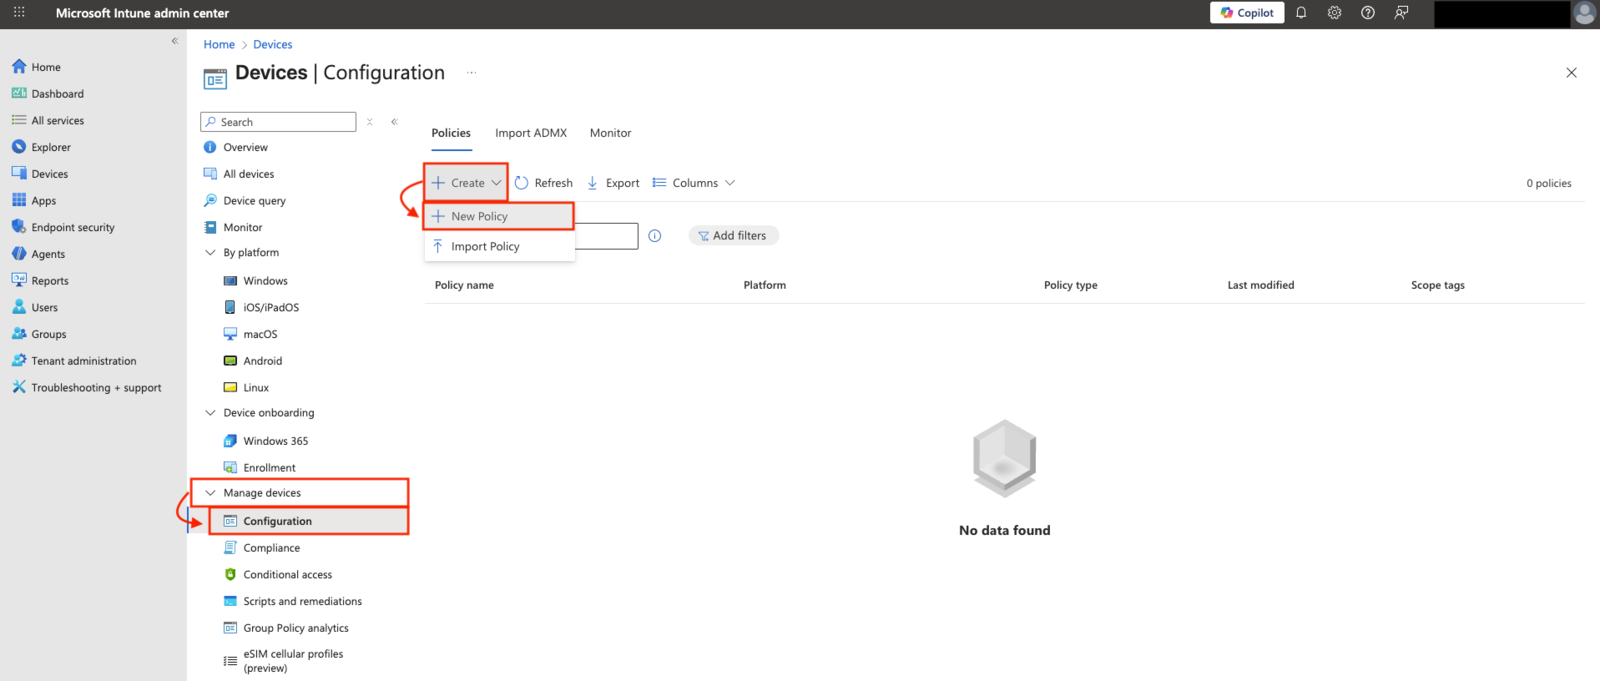Clear the devices menu search field
This screenshot has height=681, width=1600.
[370, 122]
